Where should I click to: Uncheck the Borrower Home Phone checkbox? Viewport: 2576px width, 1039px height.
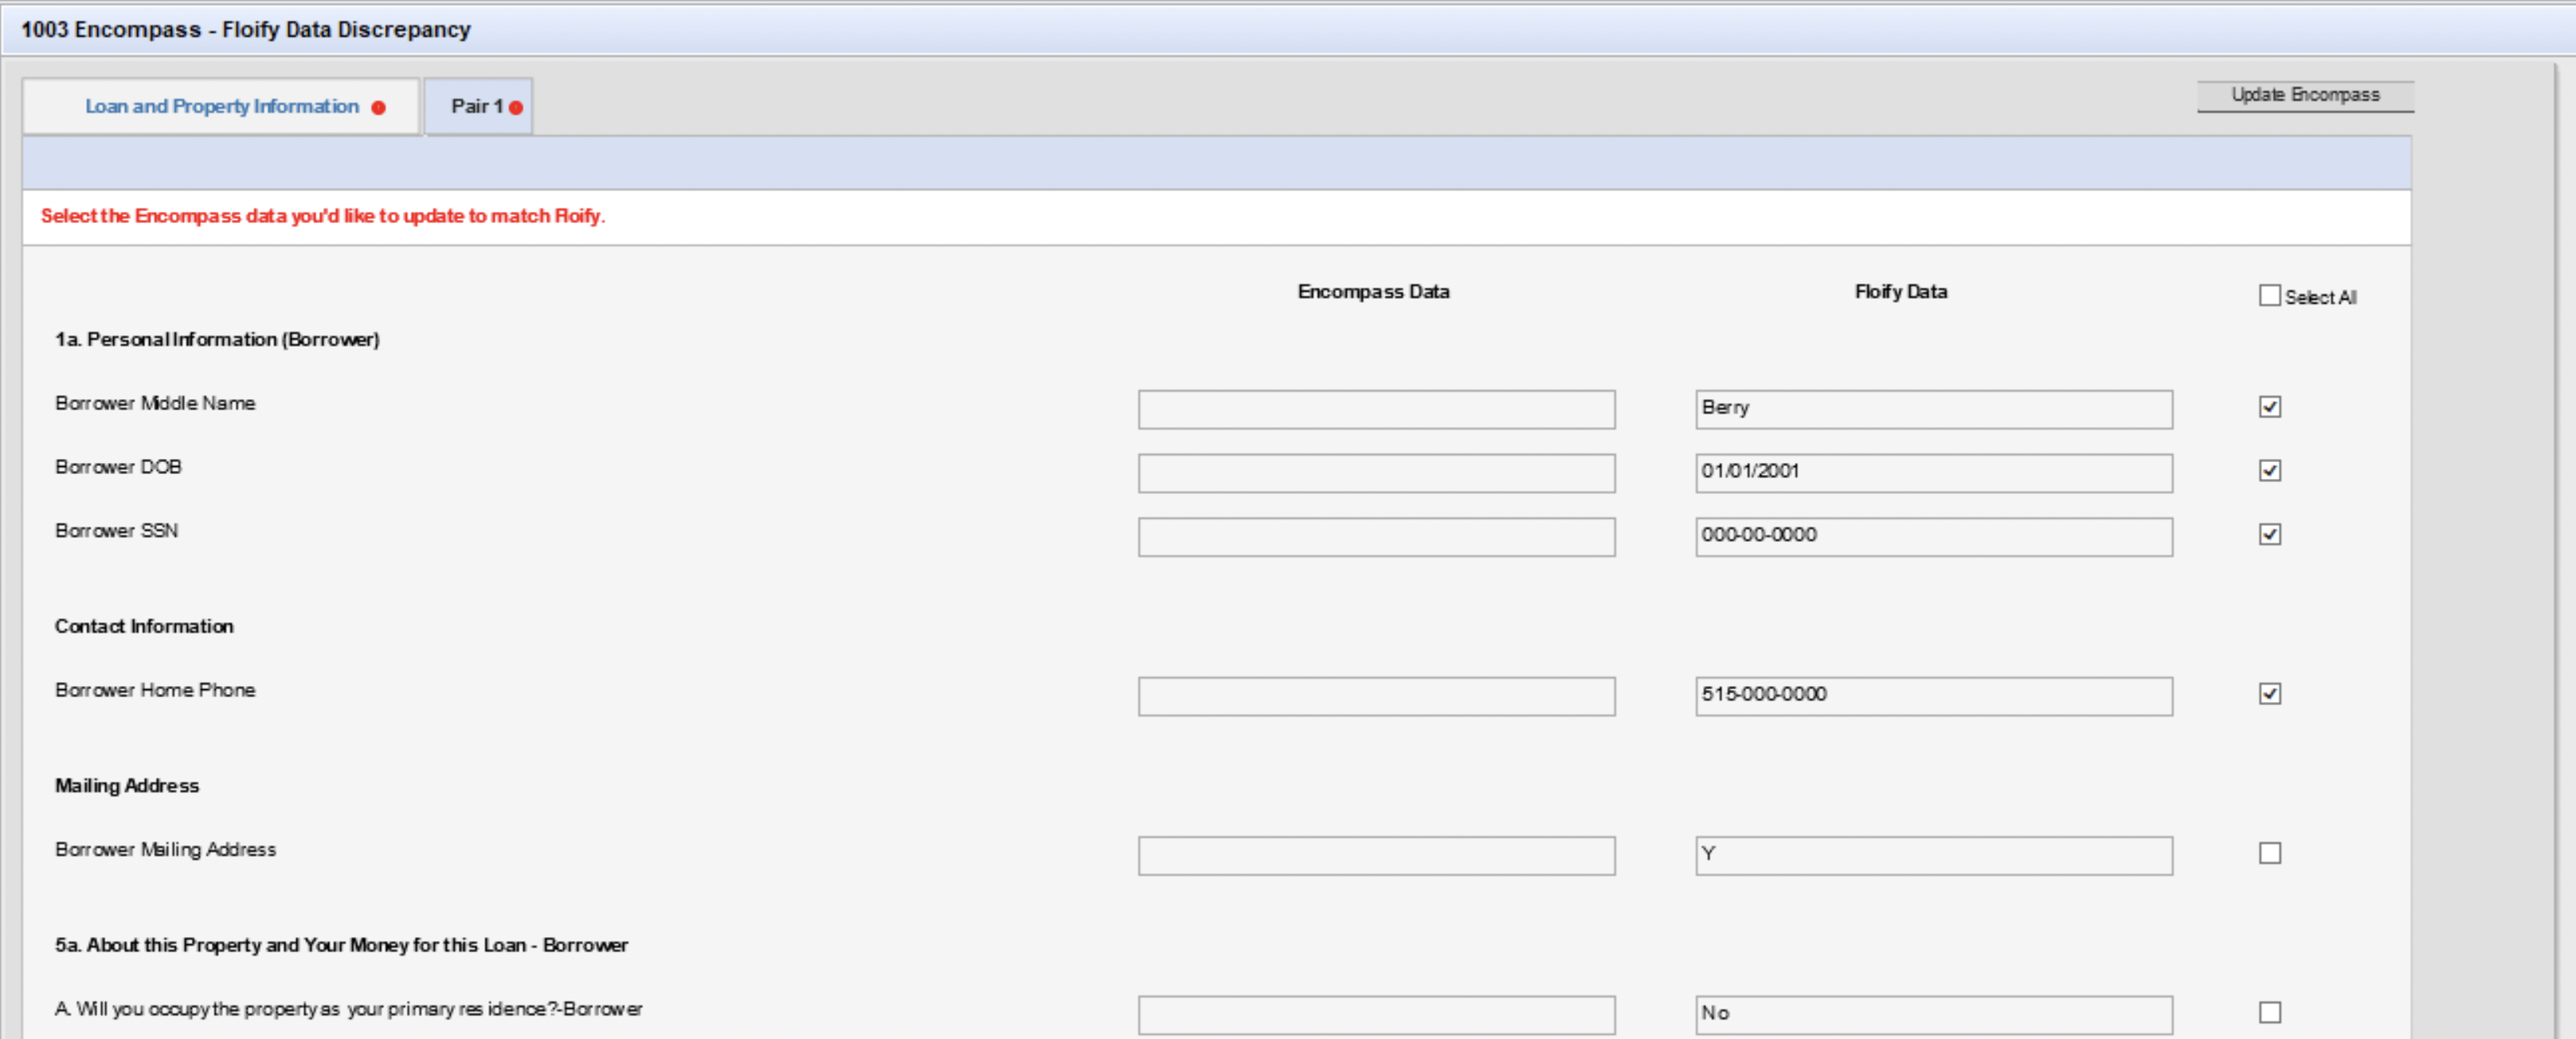[2269, 693]
